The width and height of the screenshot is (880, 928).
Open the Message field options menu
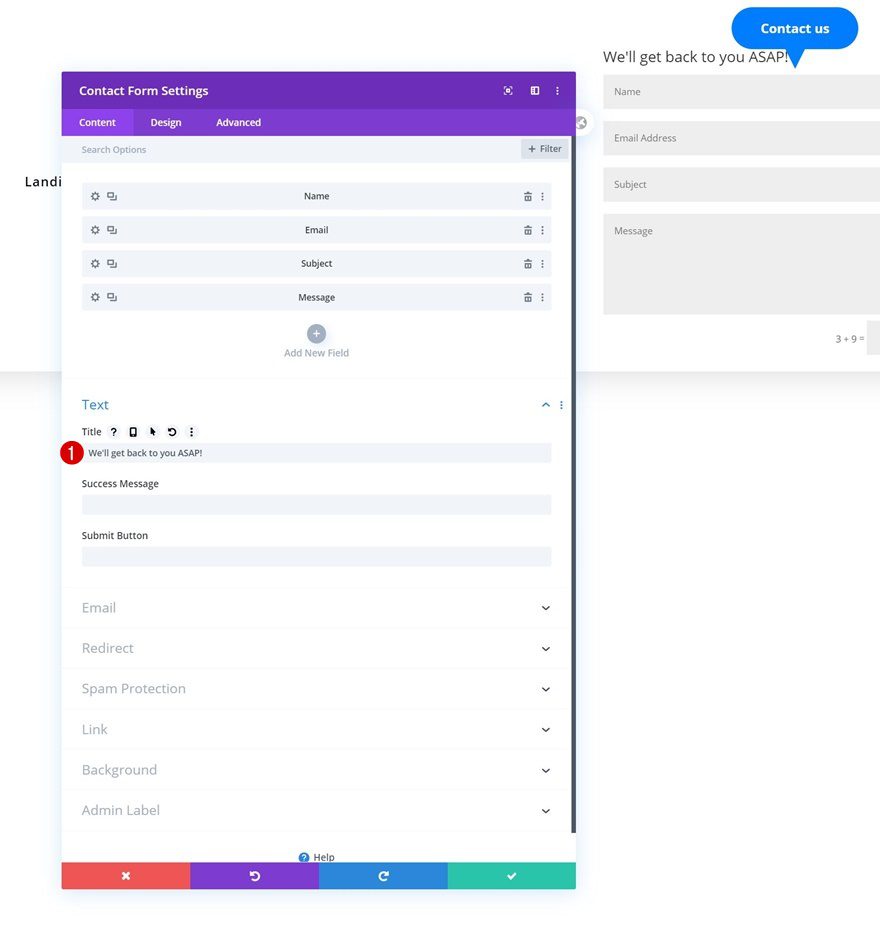point(541,297)
